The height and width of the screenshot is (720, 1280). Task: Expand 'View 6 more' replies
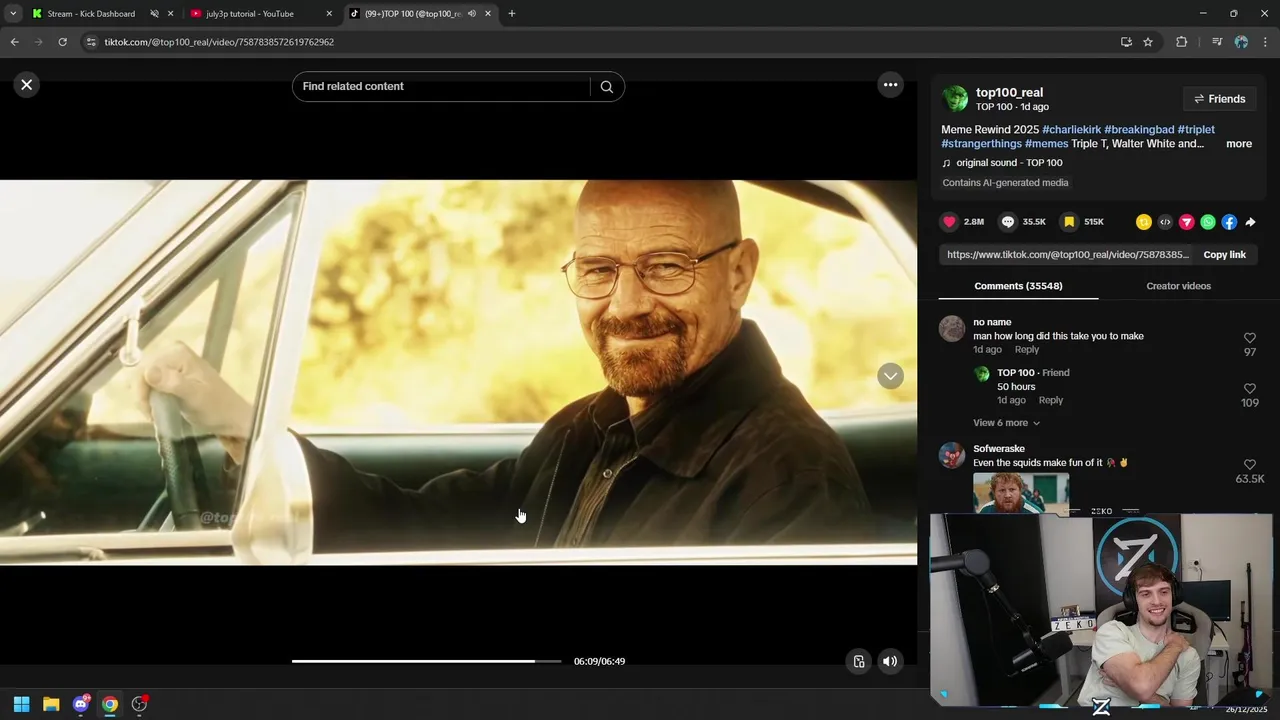click(x=1006, y=423)
